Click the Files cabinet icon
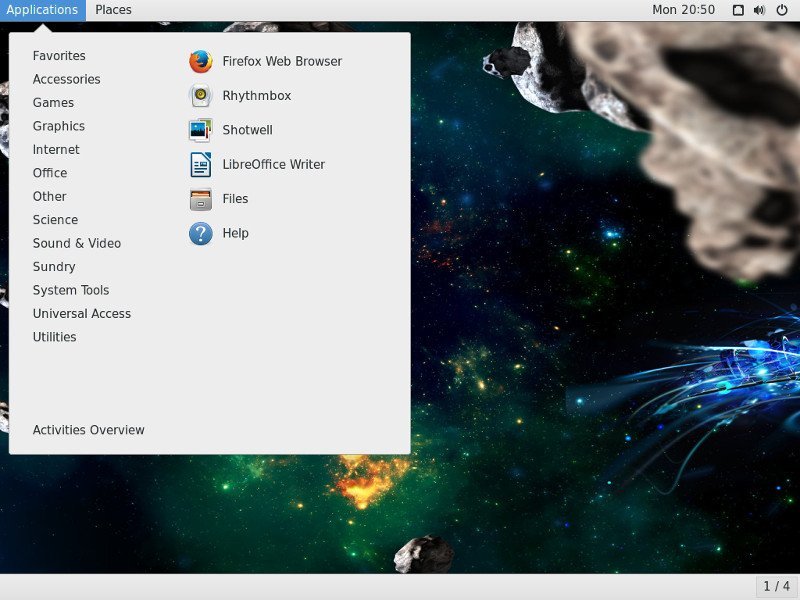Screen dimensions: 800x600 coord(201,198)
